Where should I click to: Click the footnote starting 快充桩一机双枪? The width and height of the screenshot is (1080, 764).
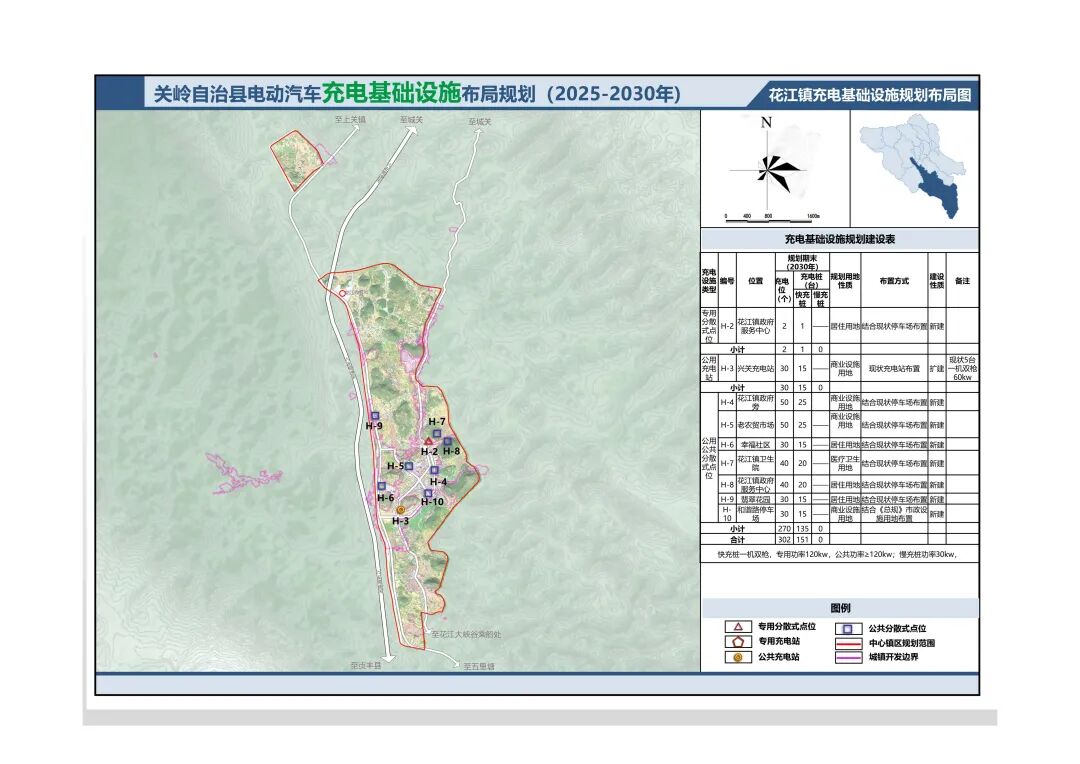point(837,554)
